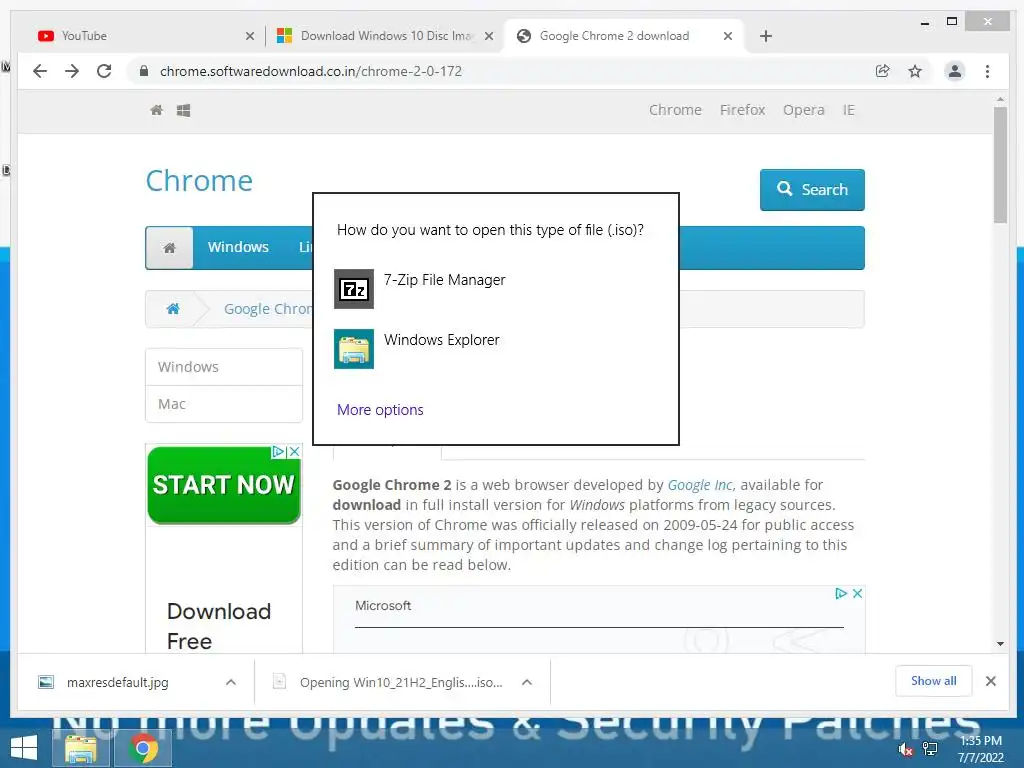Image resolution: width=1024 pixels, height=768 pixels.
Task: Expand options for maxresdefault.jpg download
Action: pos(231,682)
